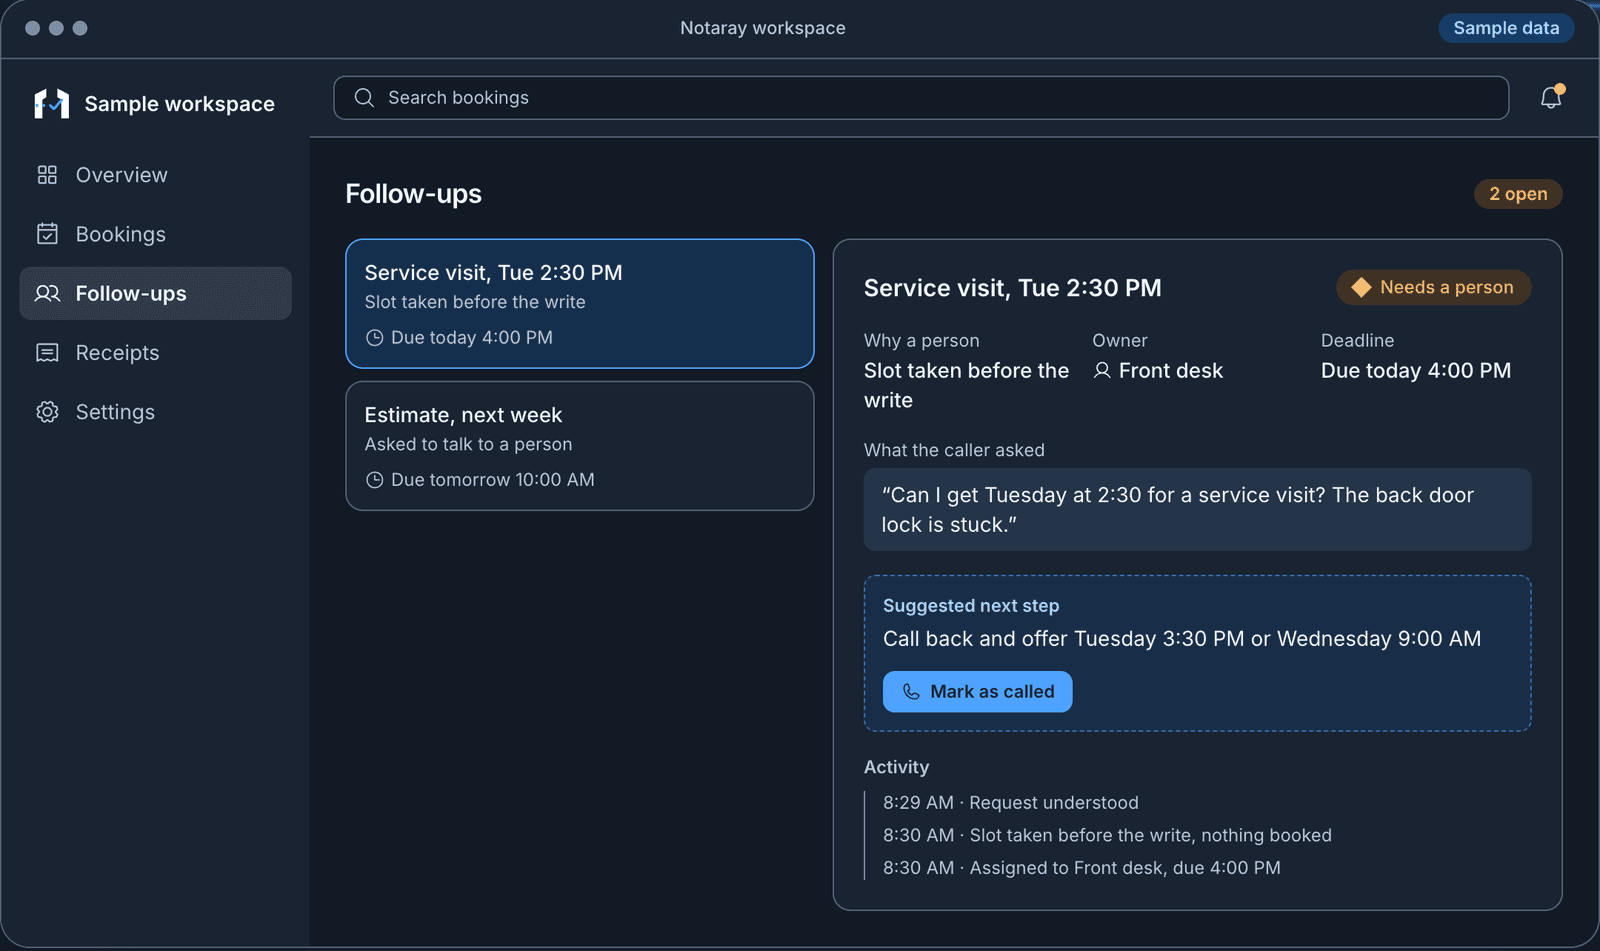Click the Overview grid icon
This screenshot has height=951, width=1600.
pyautogui.click(x=47, y=175)
